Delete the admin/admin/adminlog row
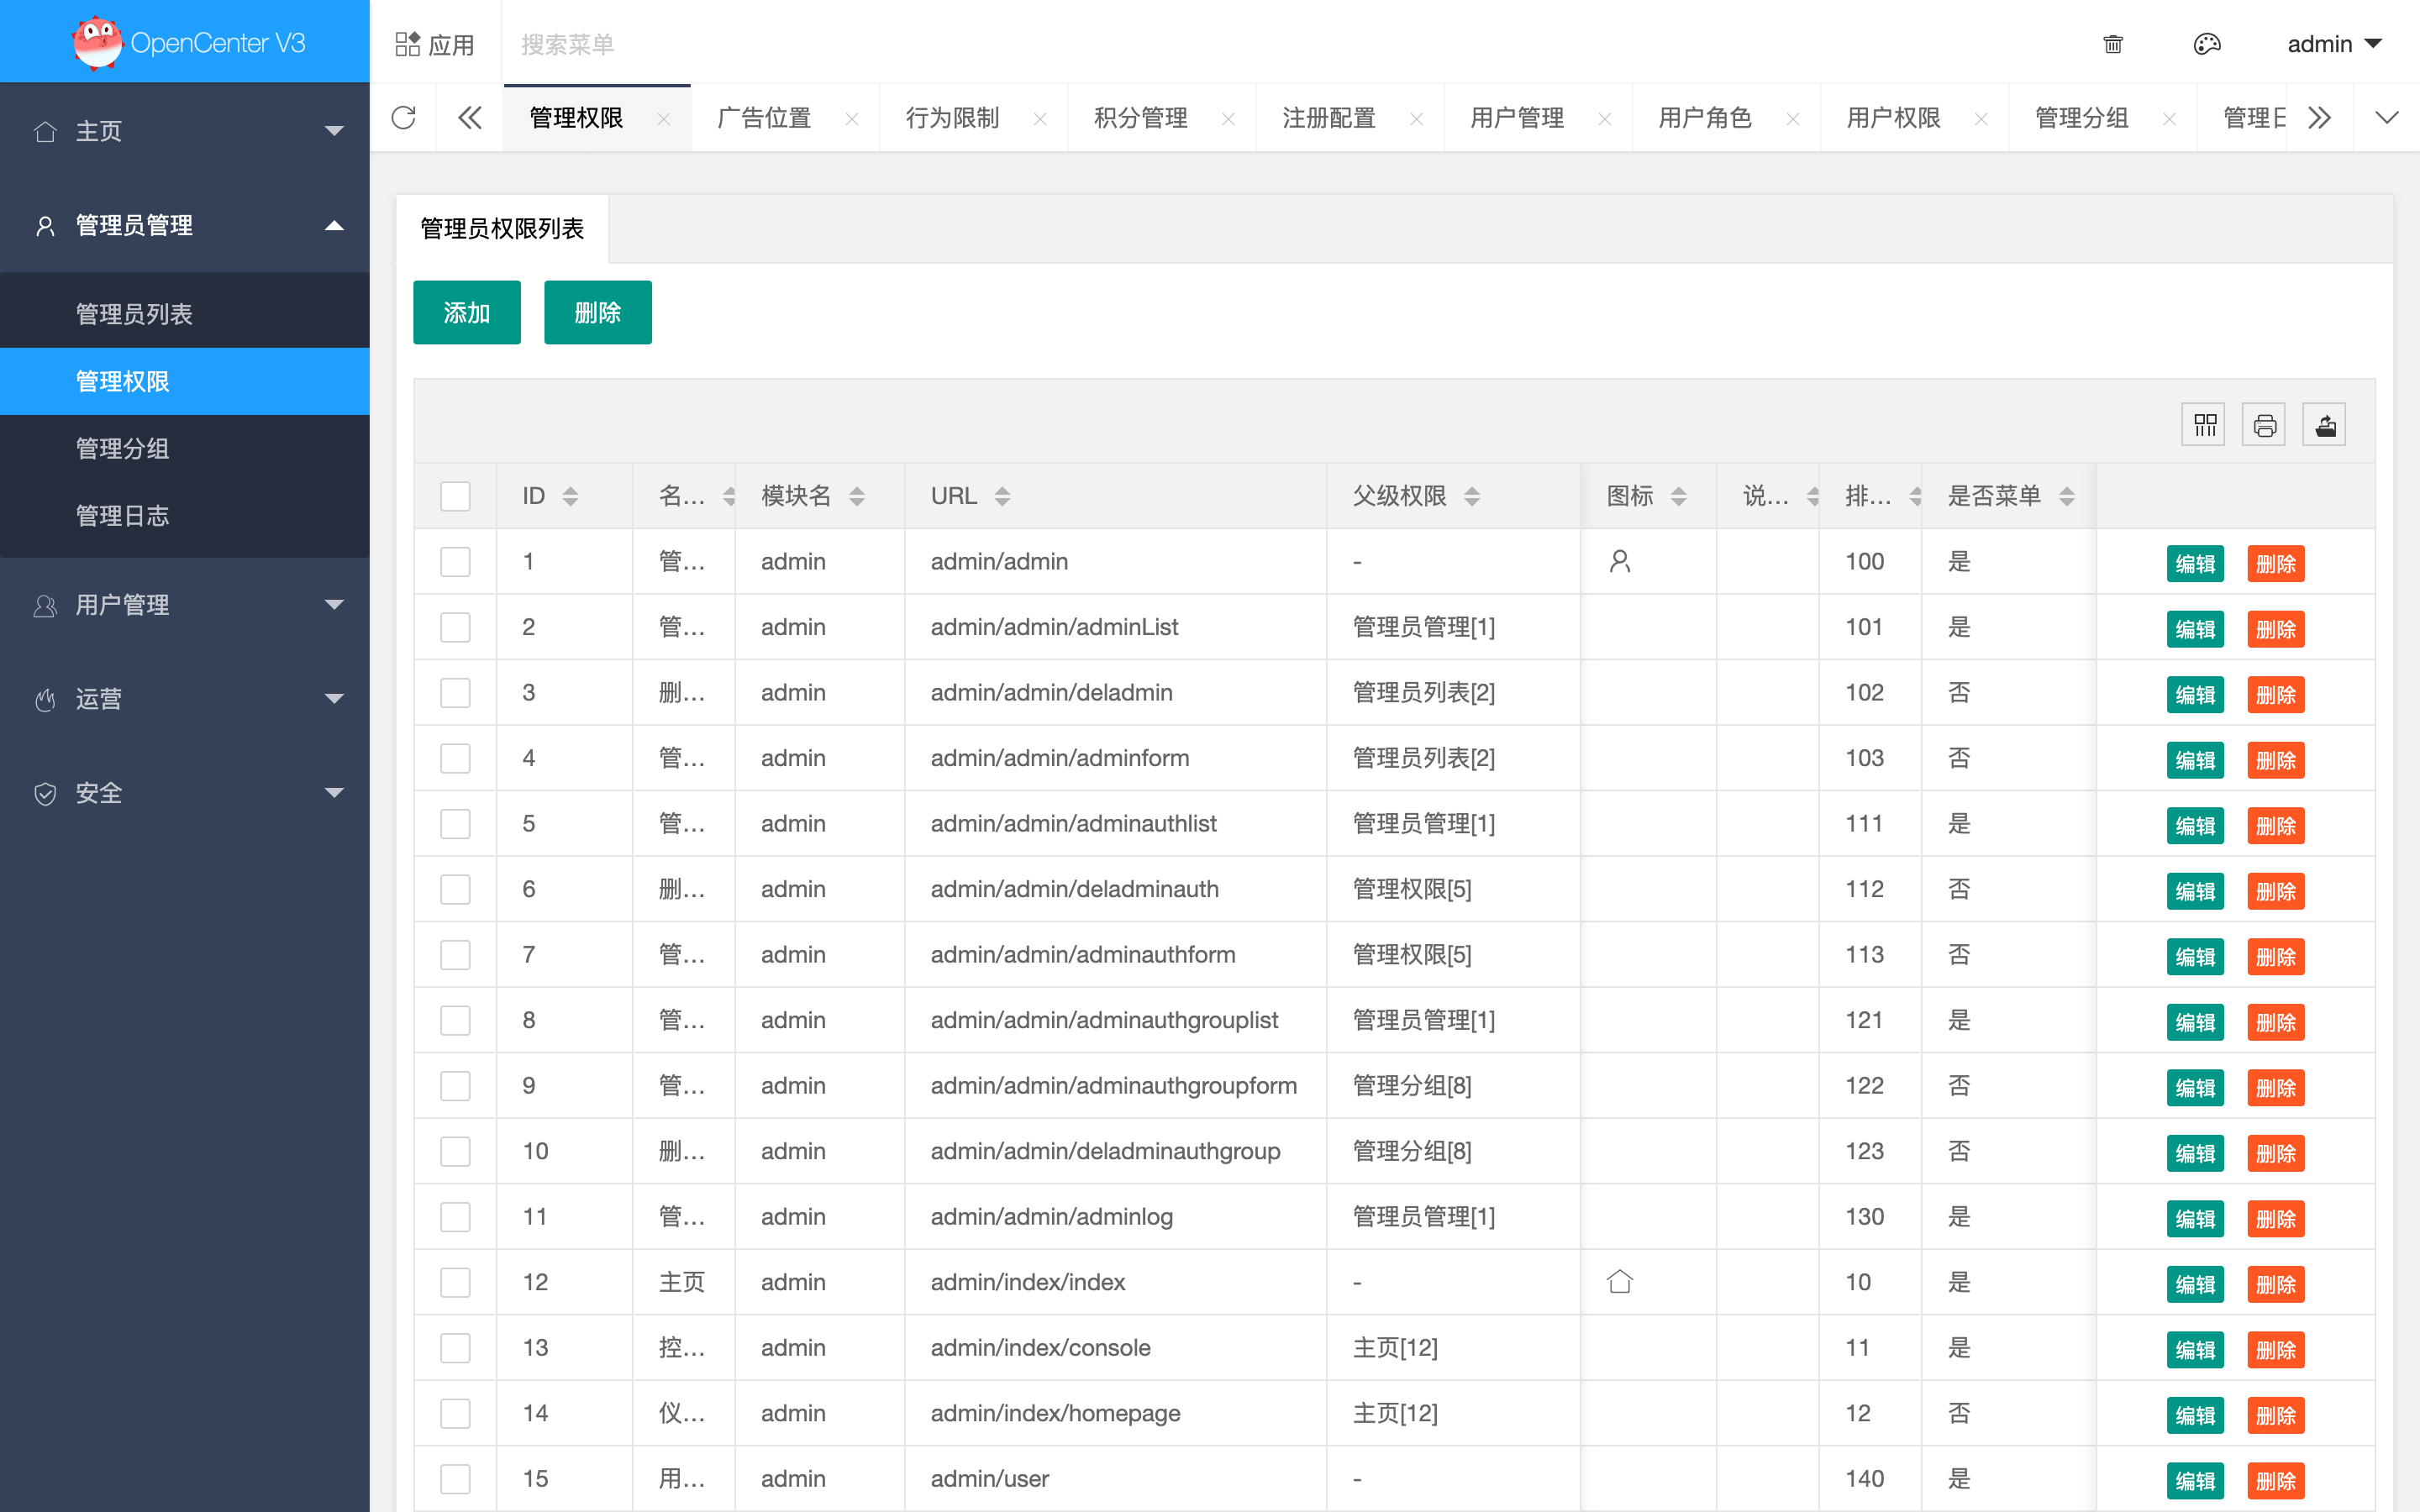The width and height of the screenshot is (2420, 1512). tap(2276, 1219)
